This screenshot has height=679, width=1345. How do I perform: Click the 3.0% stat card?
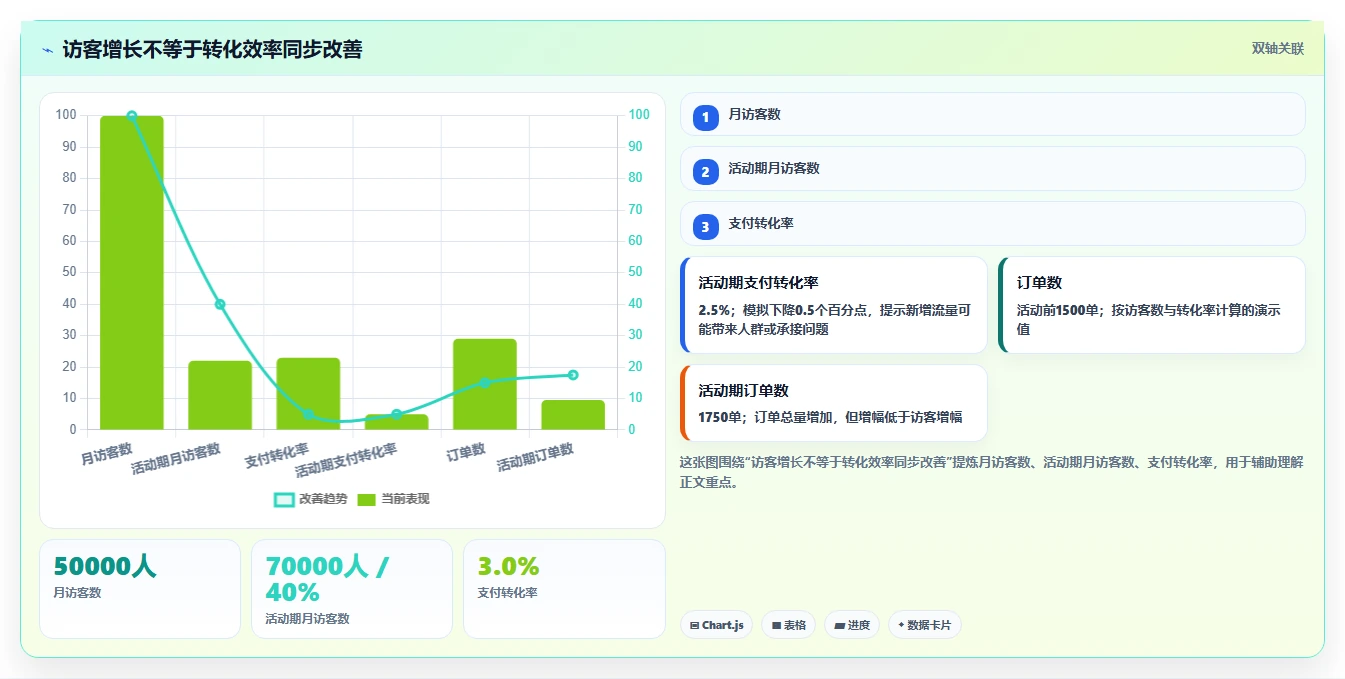tap(564, 589)
